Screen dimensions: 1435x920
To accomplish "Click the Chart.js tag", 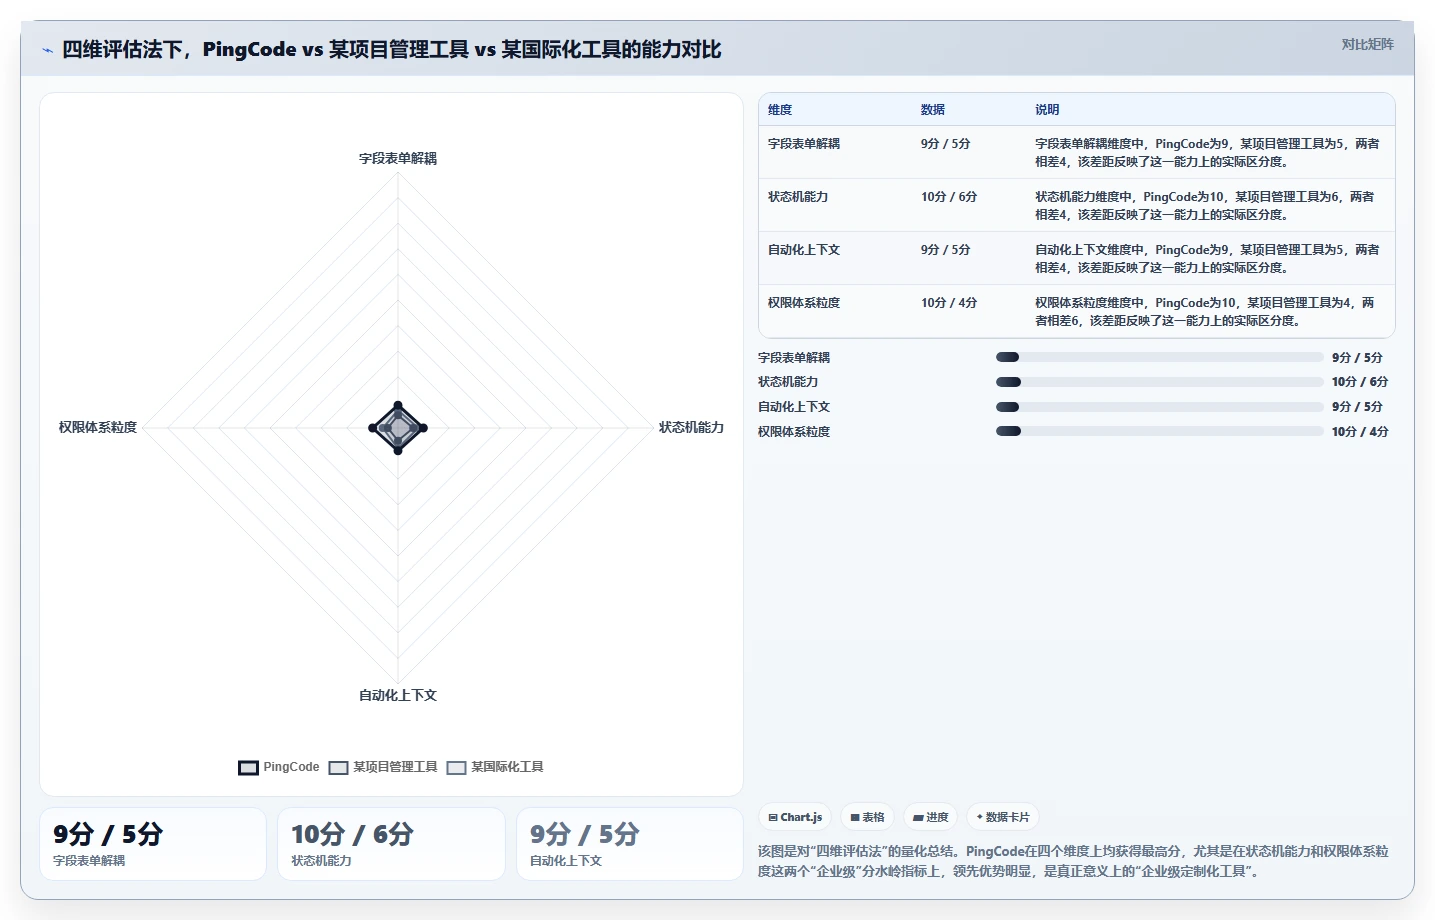I will [x=795, y=817].
